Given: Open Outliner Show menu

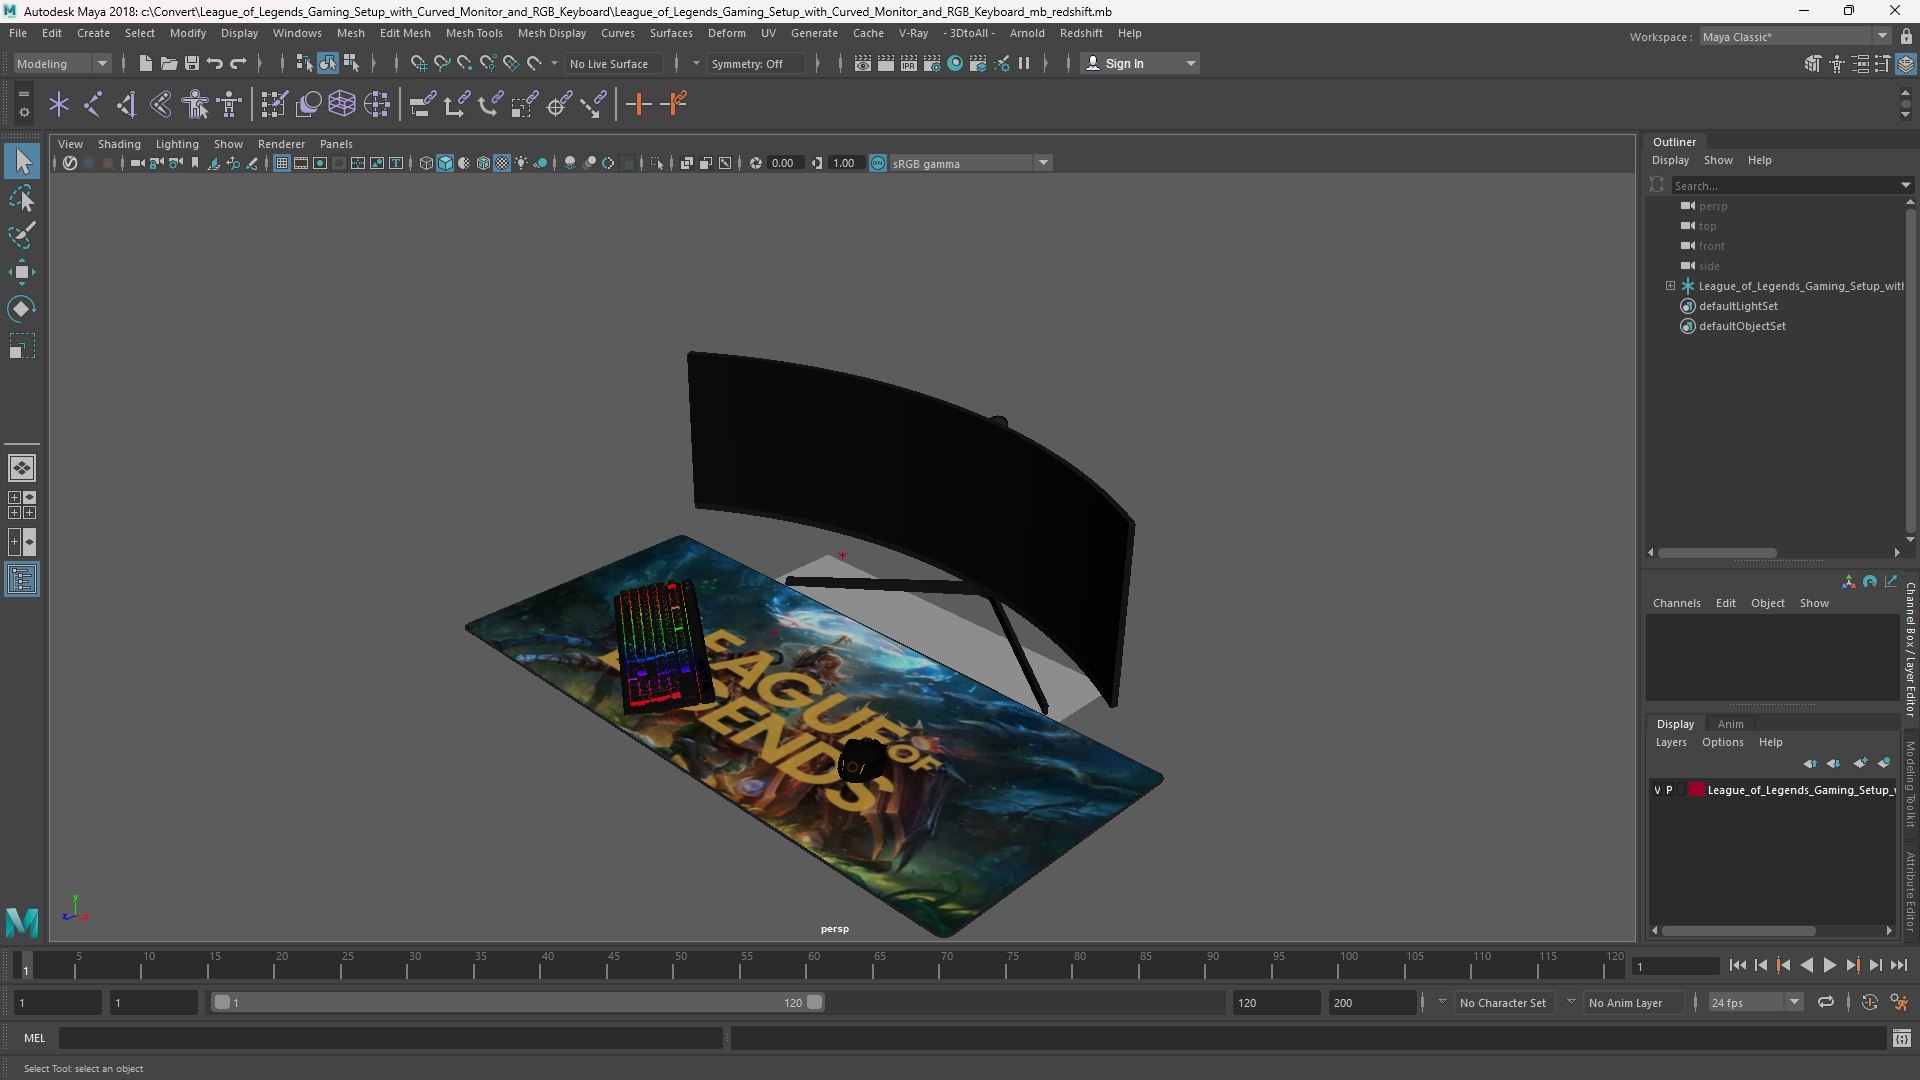Looking at the screenshot, I should [x=1718, y=160].
